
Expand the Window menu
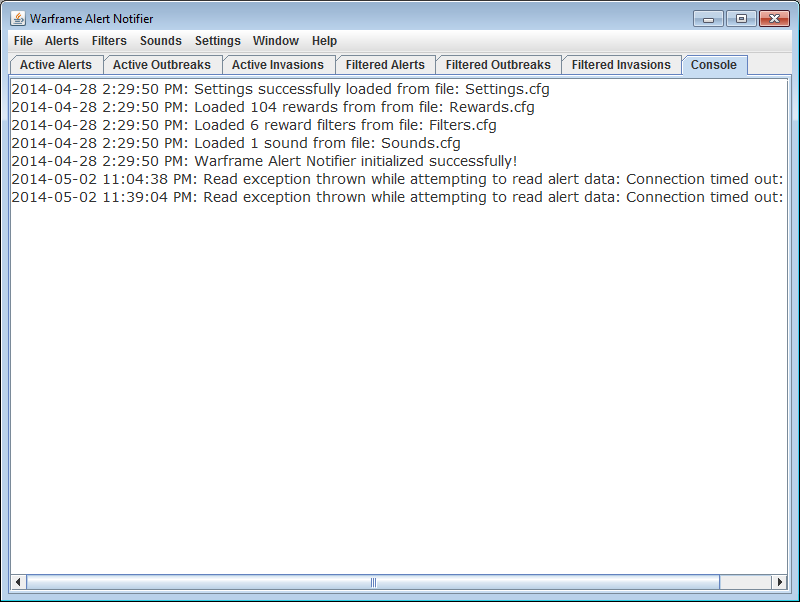point(275,41)
